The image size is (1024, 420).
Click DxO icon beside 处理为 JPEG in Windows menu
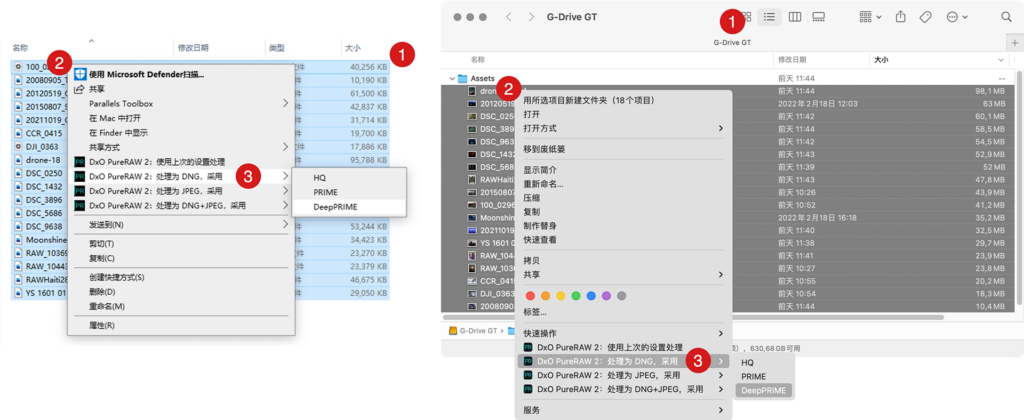(x=80, y=191)
